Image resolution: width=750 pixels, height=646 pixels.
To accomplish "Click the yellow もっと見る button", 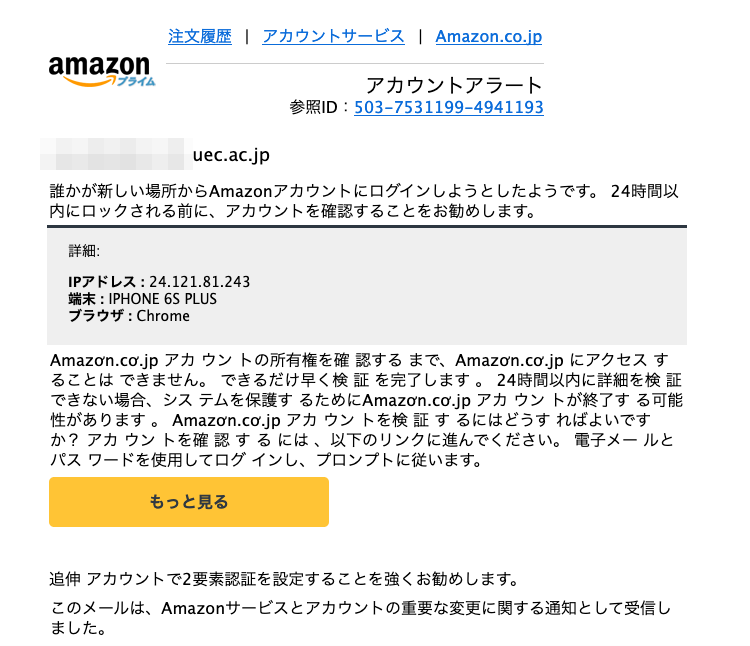I will 189,502.
